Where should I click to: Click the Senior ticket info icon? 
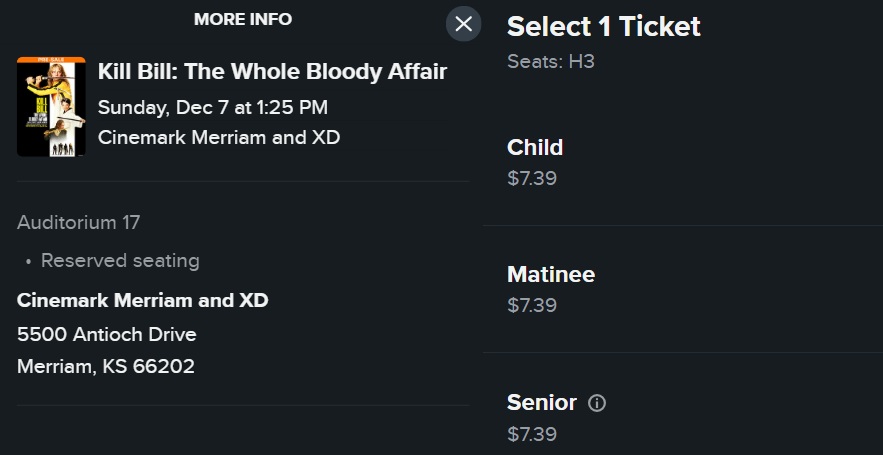click(x=597, y=403)
